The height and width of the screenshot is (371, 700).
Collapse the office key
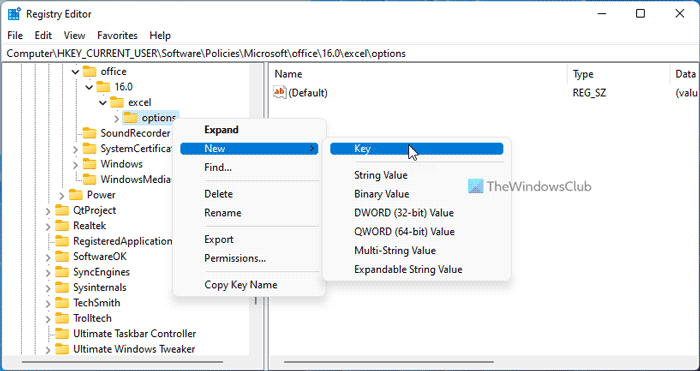(x=75, y=71)
